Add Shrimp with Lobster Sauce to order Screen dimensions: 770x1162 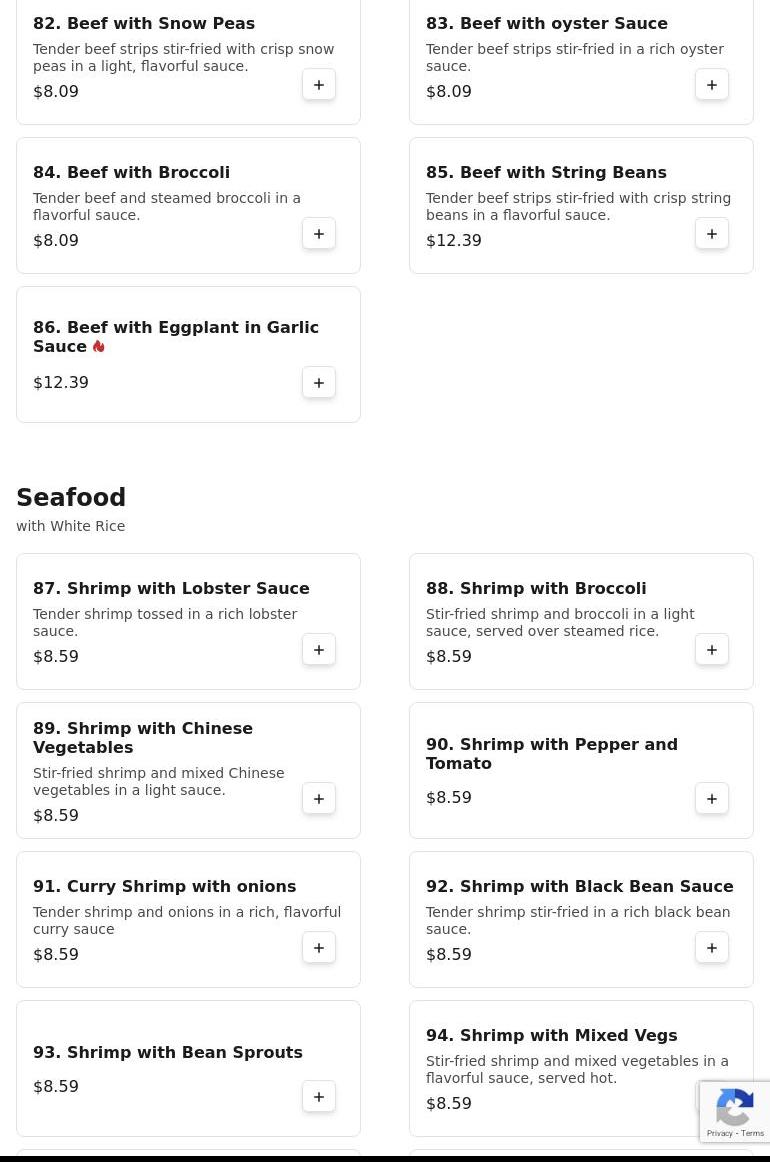pos(319,650)
